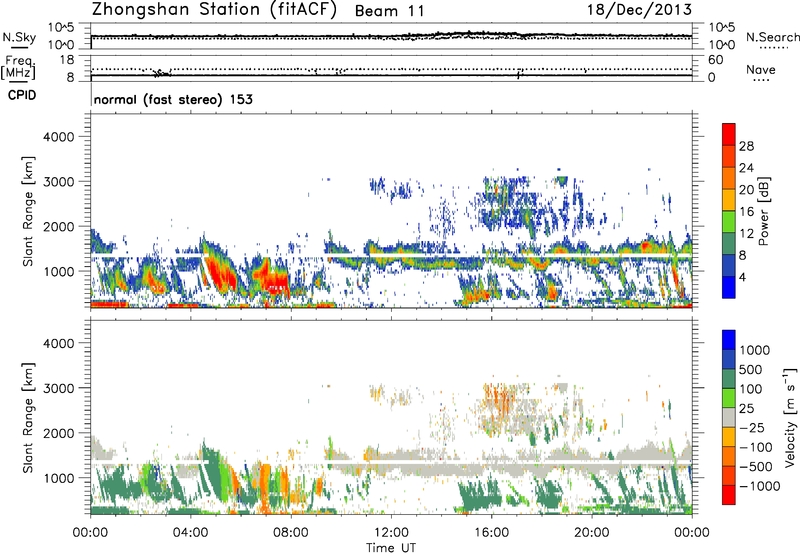Click the 'Velocity [m s⁻¹]' colorbar label

[790, 417]
